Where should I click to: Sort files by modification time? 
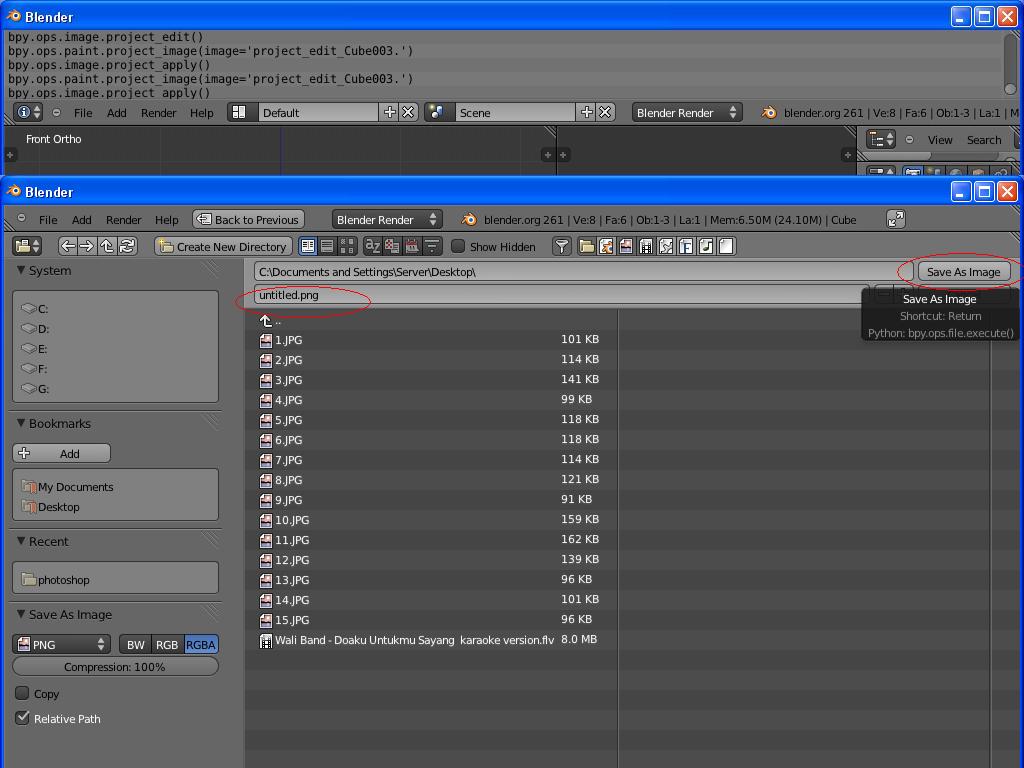click(412, 246)
